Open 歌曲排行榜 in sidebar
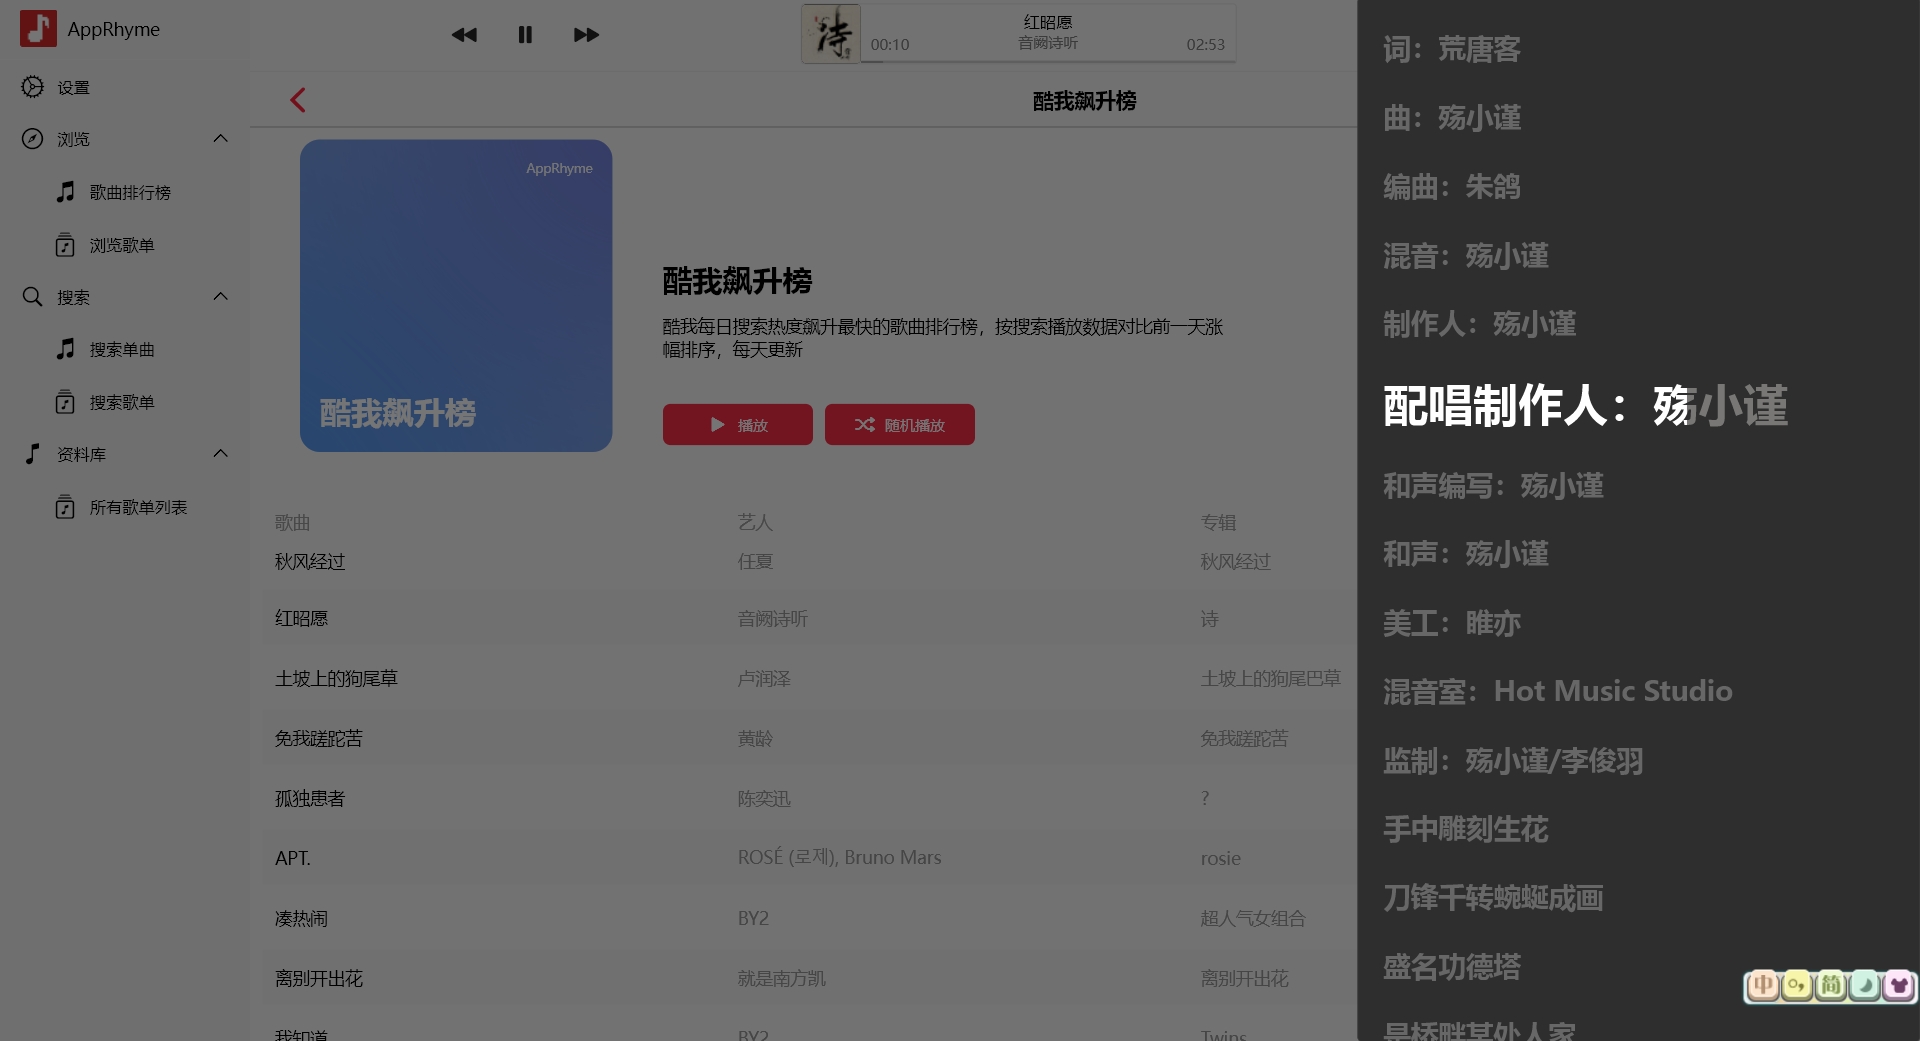 pos(130,192)
